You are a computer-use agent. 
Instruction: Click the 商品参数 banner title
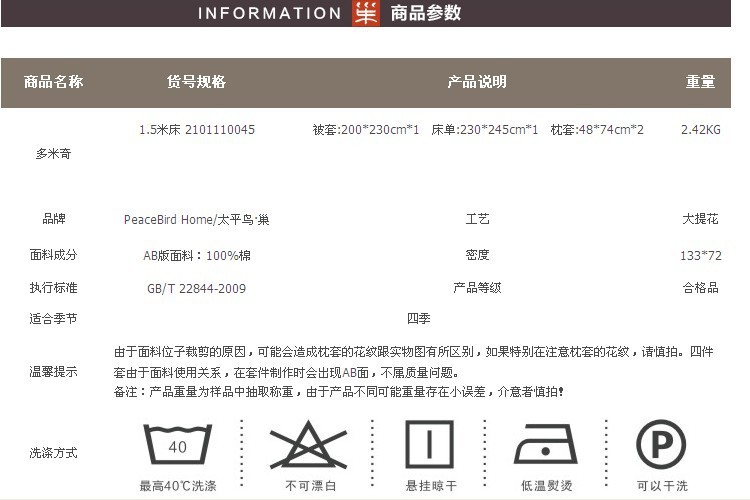pyautogui.click(x=425, y=13)
